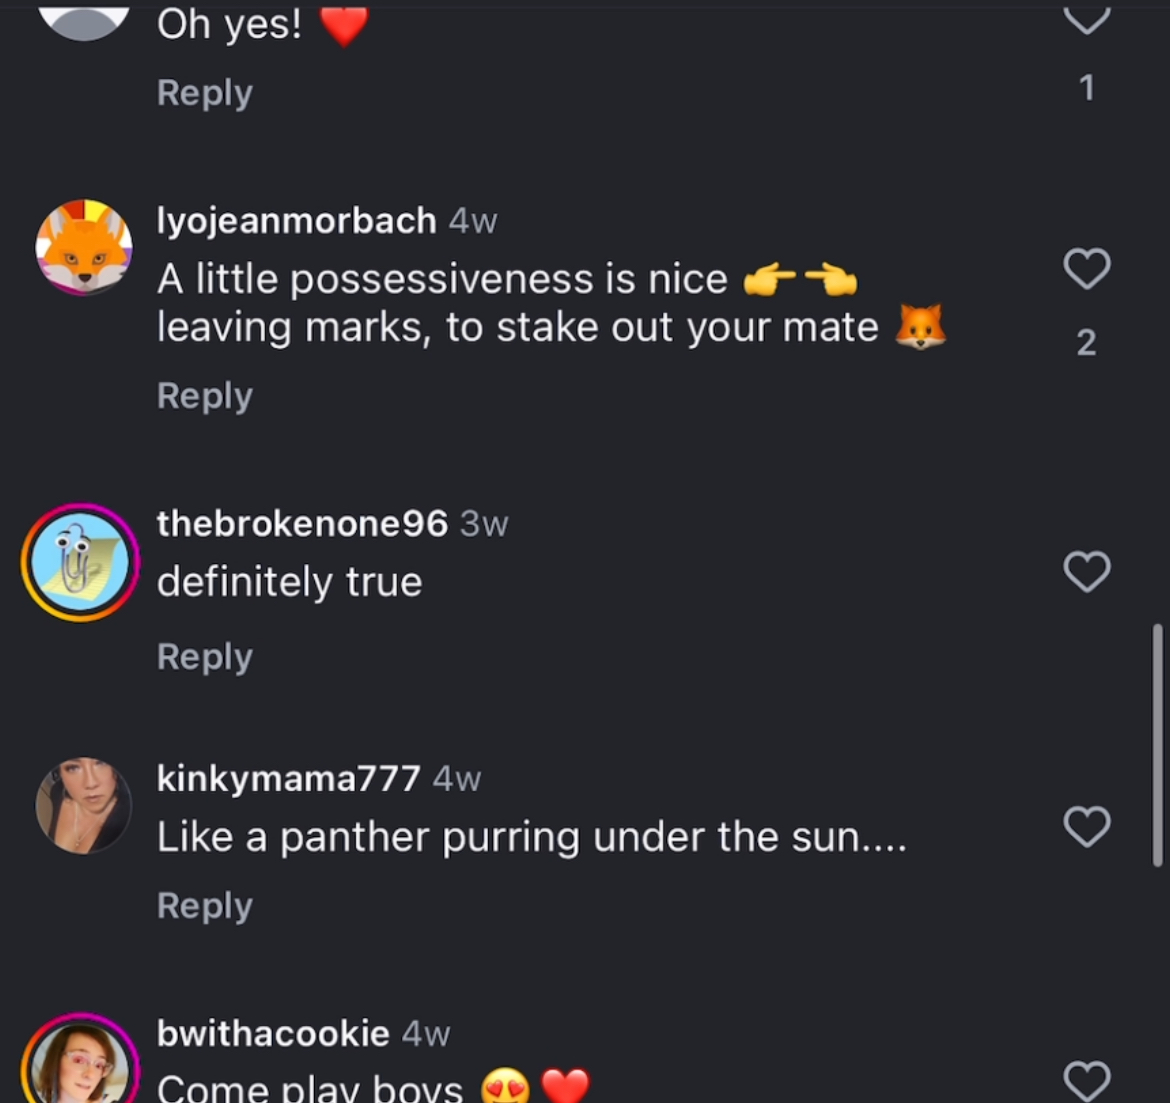1170x1103 pixels.
Task: Open kinkymama777's profile picture
Action: (x=84, y=805)
